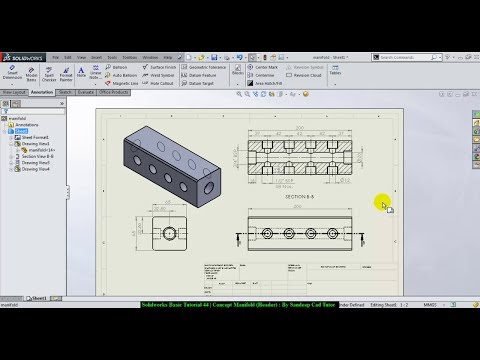This screenshot has height=360, width=480.
Task: Expand the Tables dropdown arrow
Action: 335,84
